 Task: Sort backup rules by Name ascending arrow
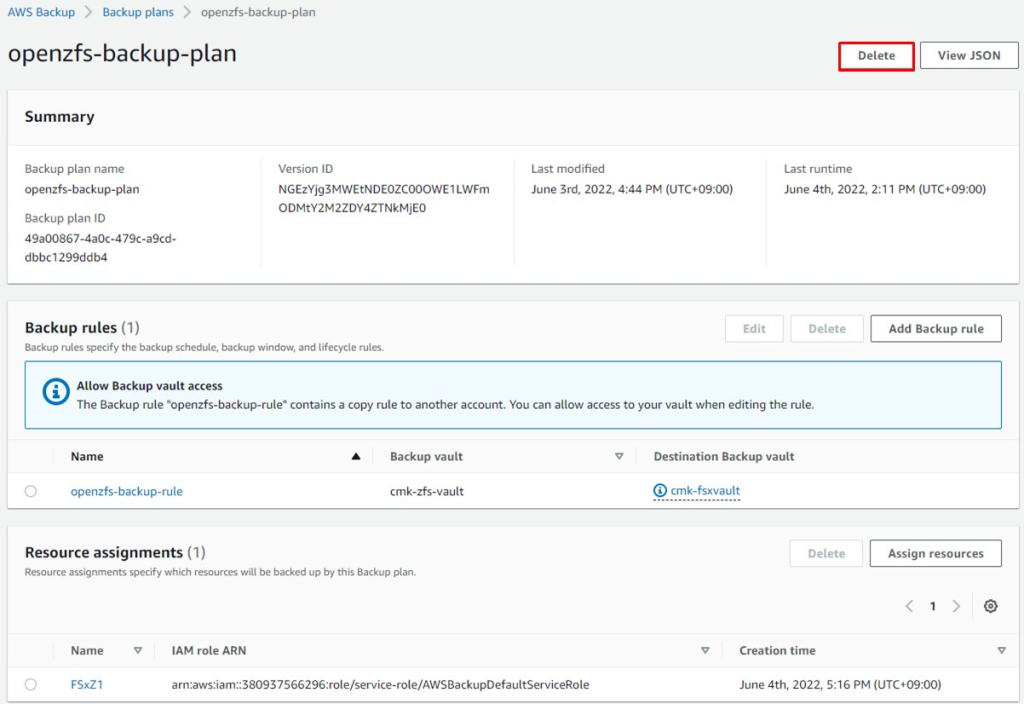coord(356,456)
